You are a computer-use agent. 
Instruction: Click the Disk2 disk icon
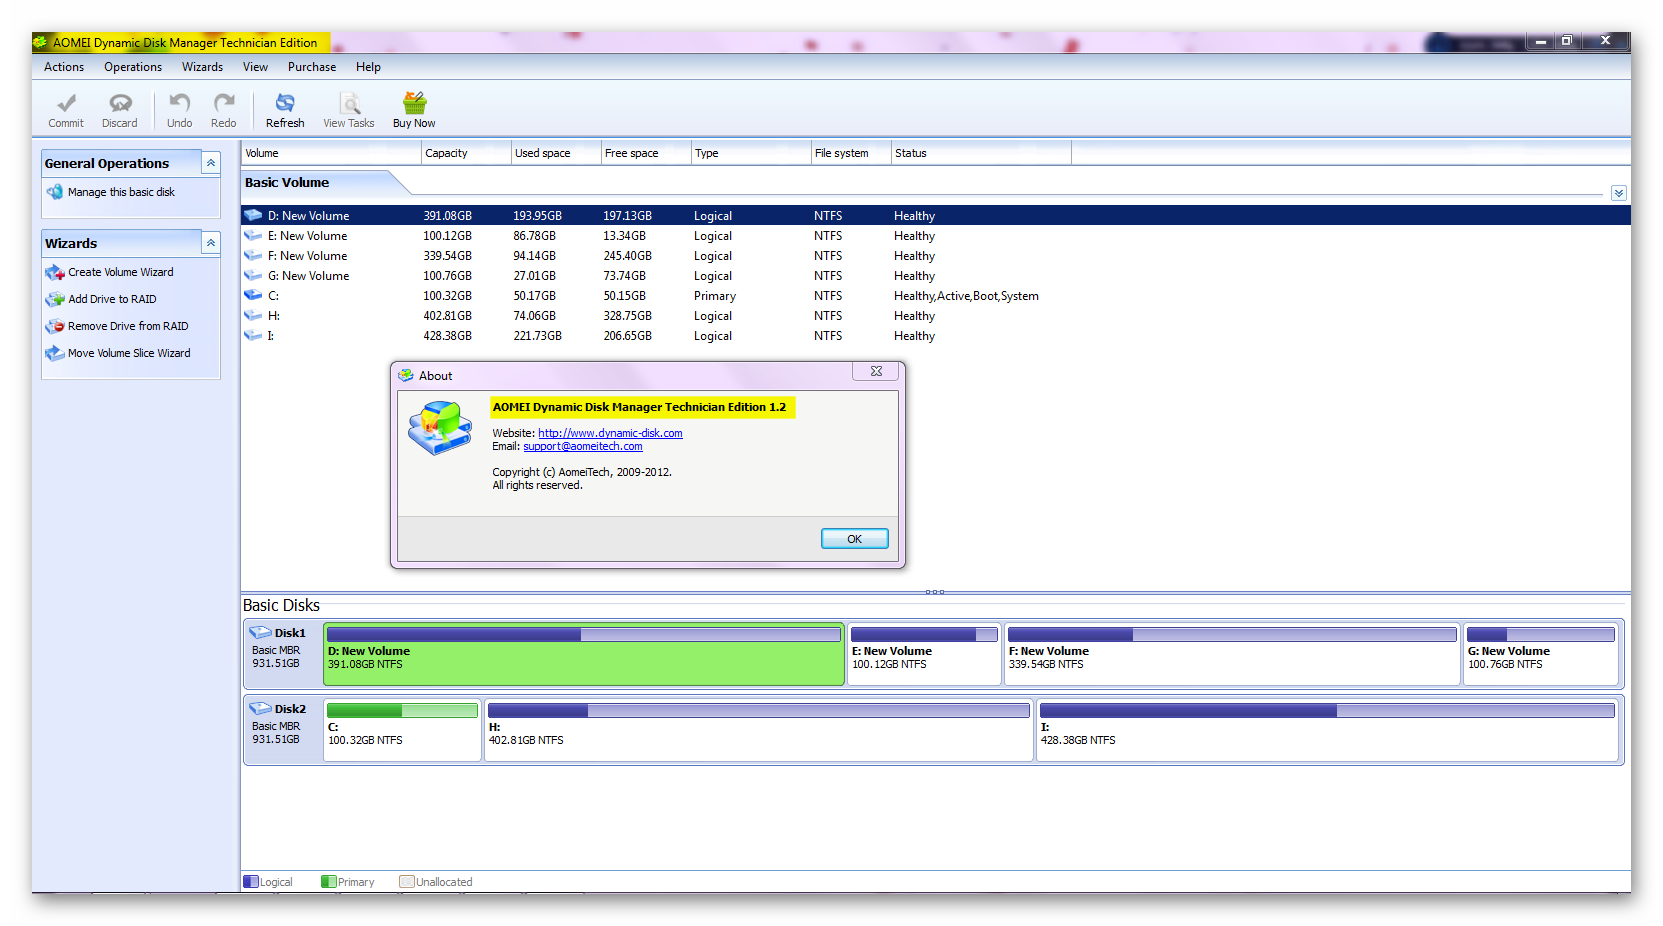(x=260, y=709)
